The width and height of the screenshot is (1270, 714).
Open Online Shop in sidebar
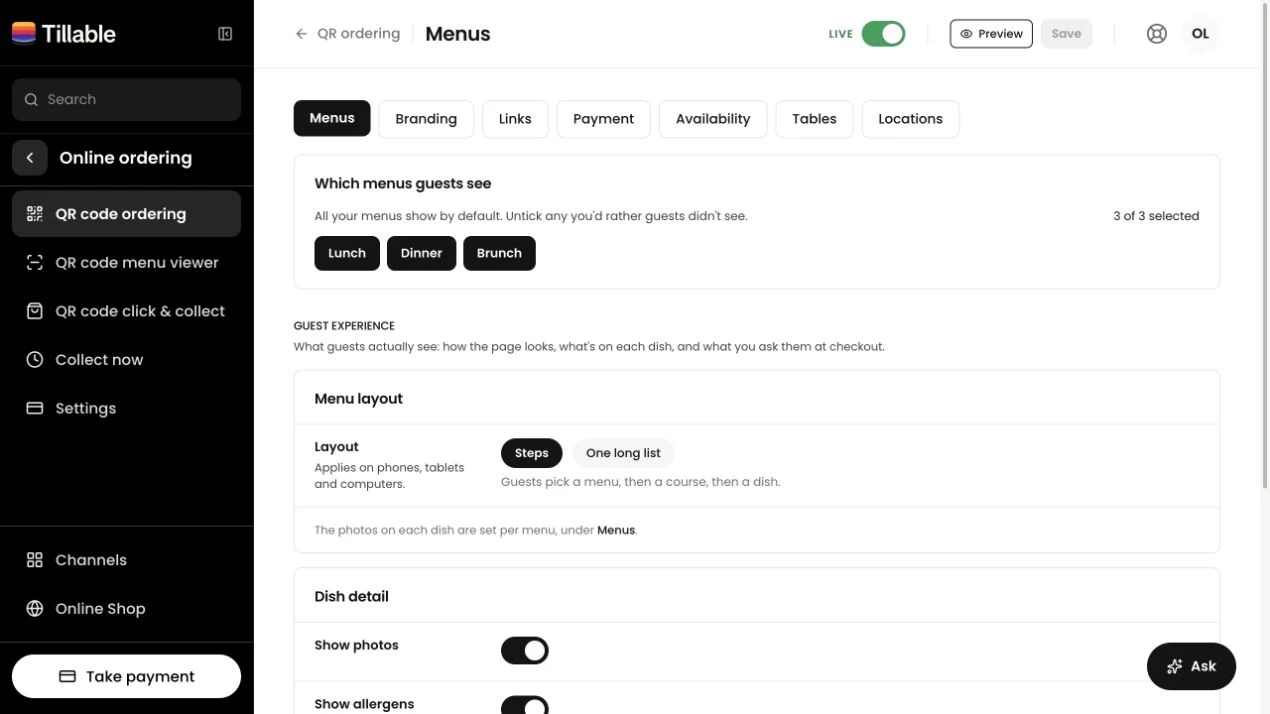click(127, 609)
